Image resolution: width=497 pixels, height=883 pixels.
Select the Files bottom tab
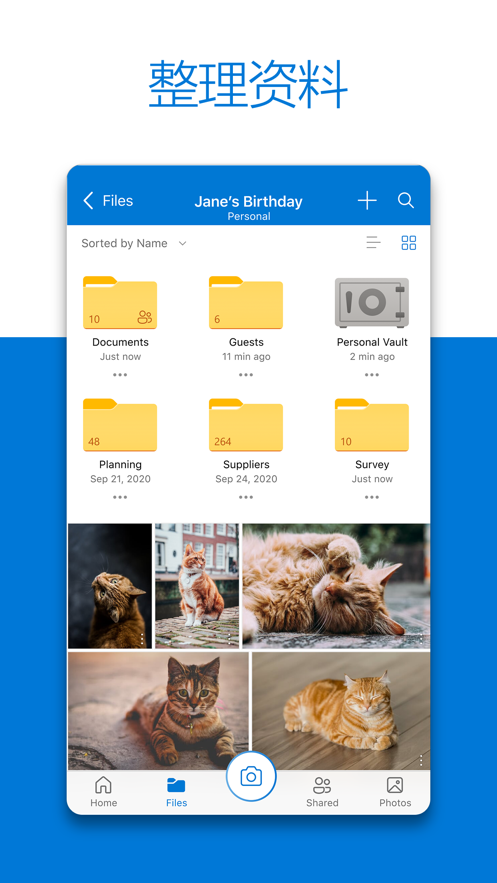click(x=176, y=792)
